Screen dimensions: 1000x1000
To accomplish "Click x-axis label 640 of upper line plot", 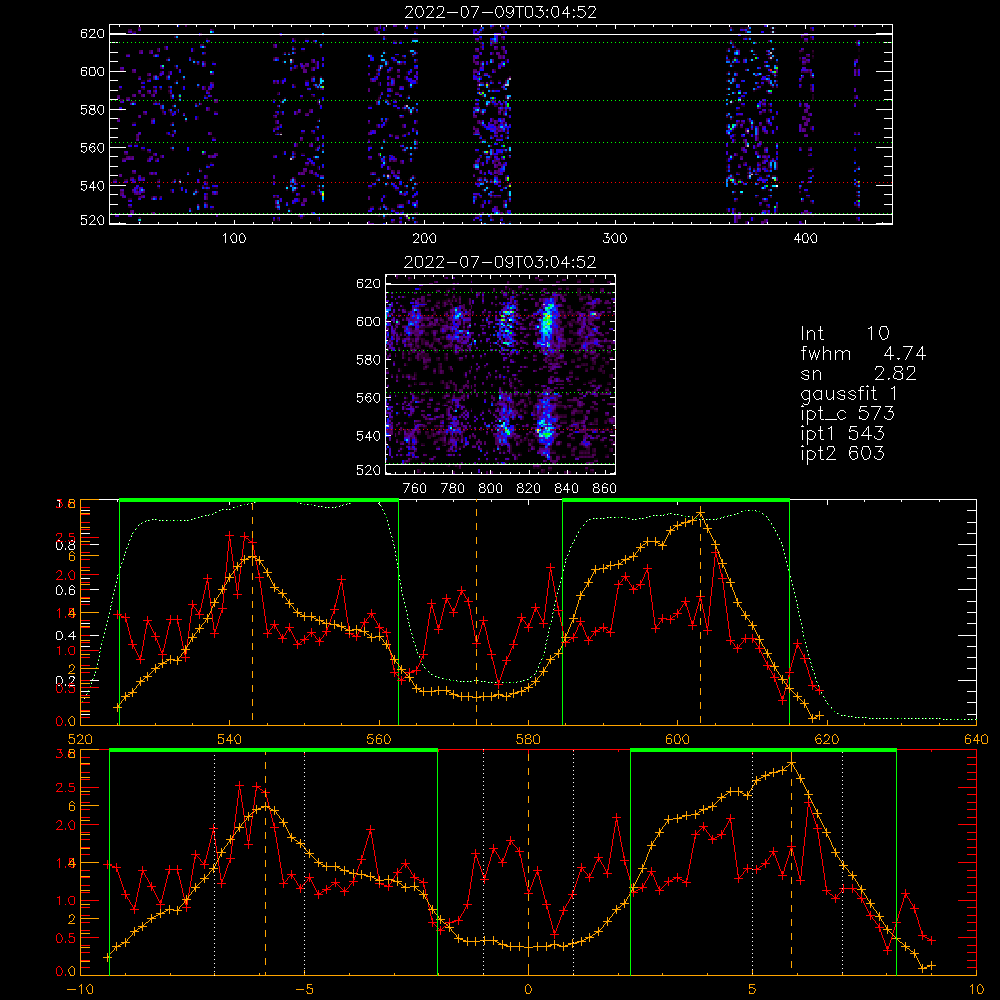I will pos(976,740).
